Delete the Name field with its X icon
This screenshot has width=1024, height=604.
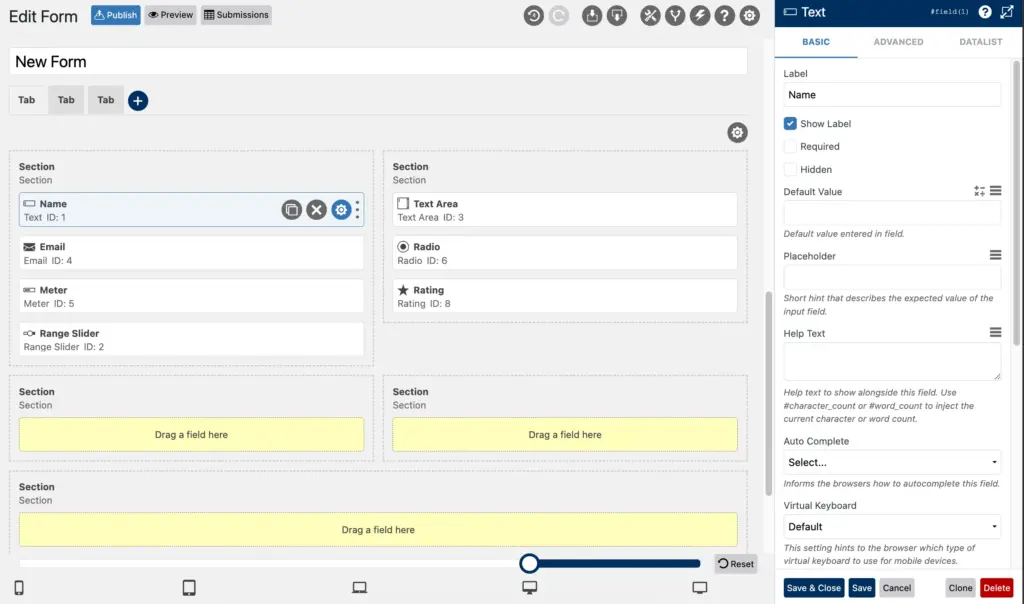point(316,209)
